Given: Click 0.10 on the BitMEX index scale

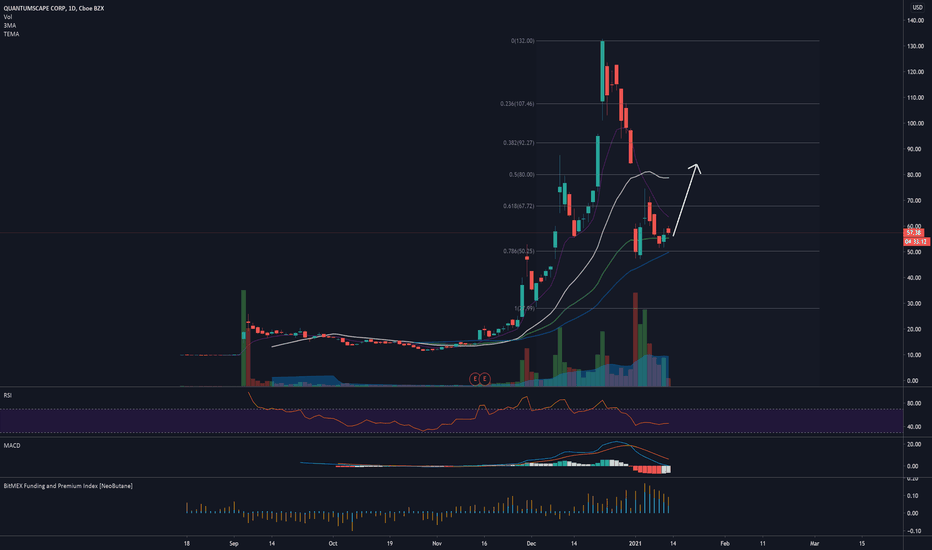Looking at the screenshot, I should coord(915,495).
